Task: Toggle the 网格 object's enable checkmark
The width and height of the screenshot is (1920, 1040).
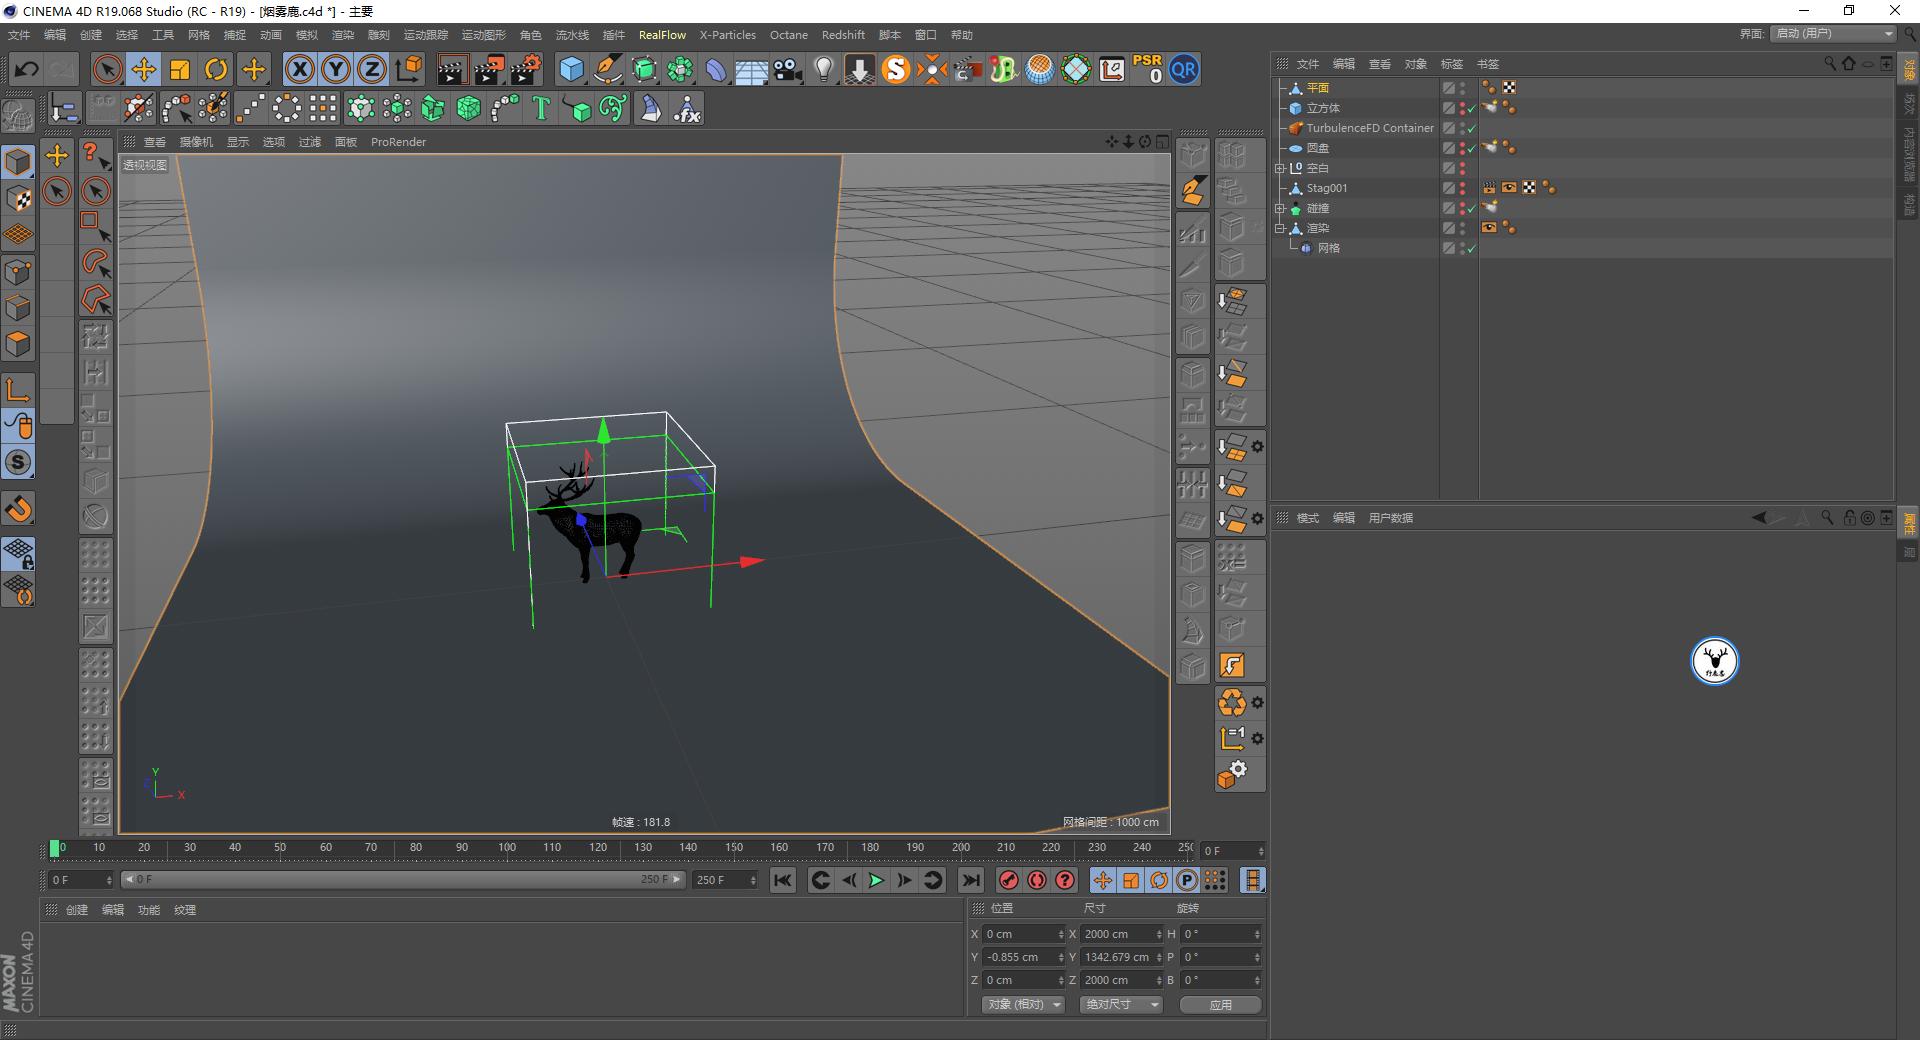Action: point(1471,248)
